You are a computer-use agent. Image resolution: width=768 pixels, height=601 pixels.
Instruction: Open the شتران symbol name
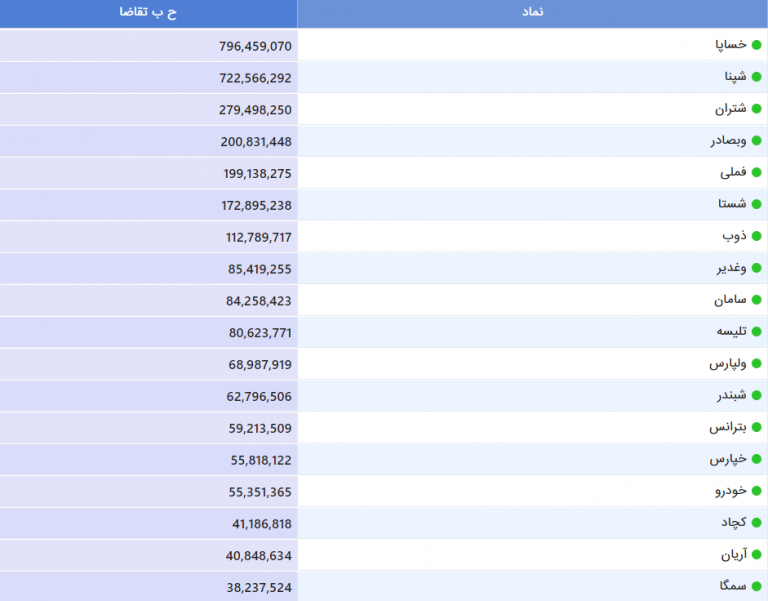pyautogui.click(x=731, y=109)
